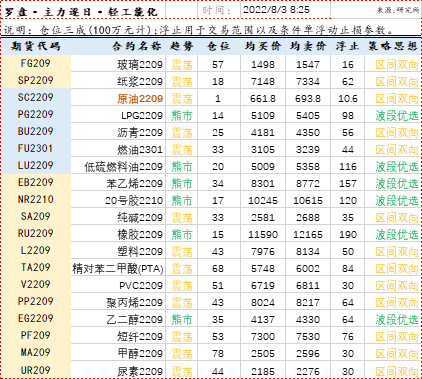Select the 乙二醇2209 contract name
Image resolution: width=422 pixels, height=379 pixels.
click(135, 320)
